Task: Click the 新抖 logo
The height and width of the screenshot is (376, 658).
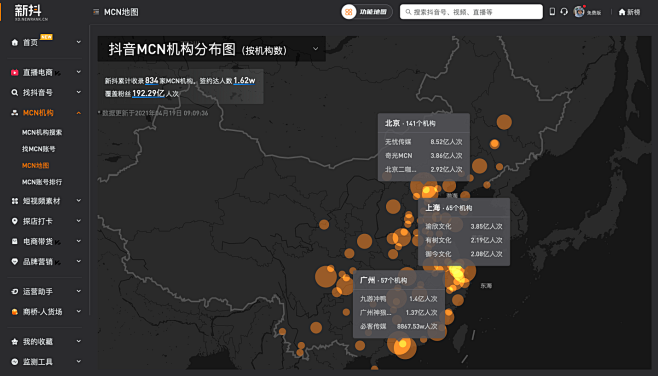Action: tap(31, 12)
